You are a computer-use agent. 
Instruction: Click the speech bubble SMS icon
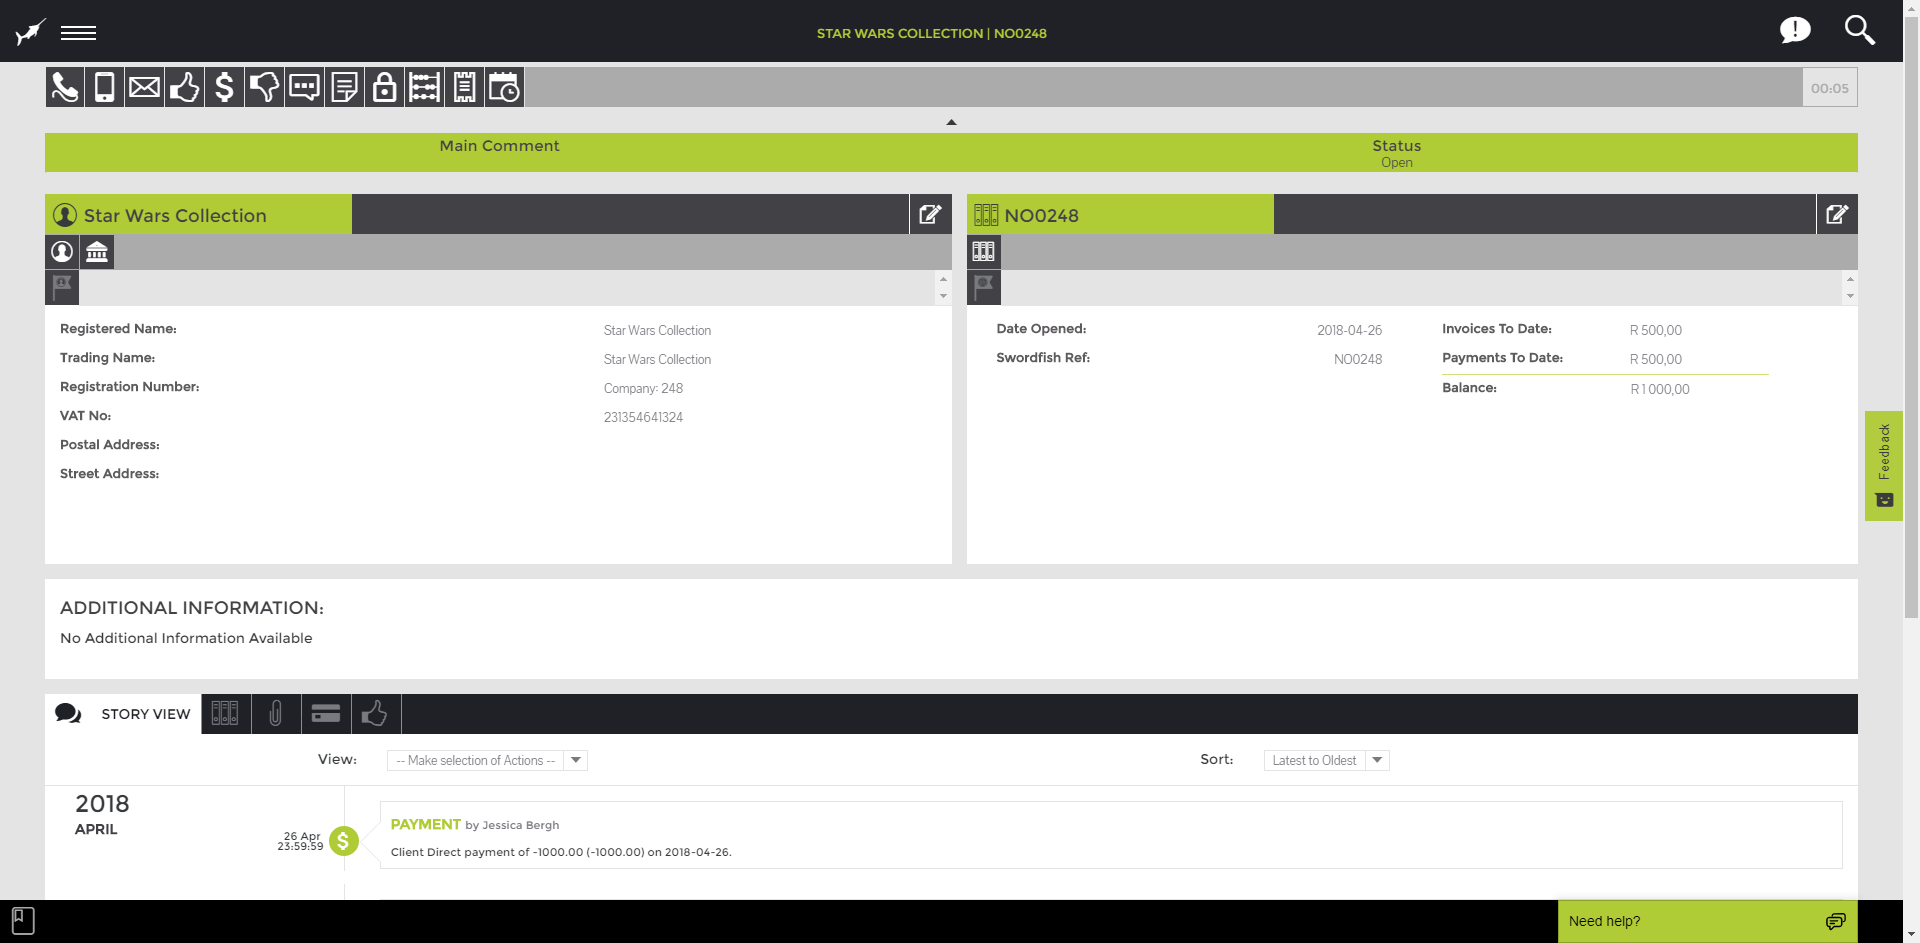tap(304, 88)
